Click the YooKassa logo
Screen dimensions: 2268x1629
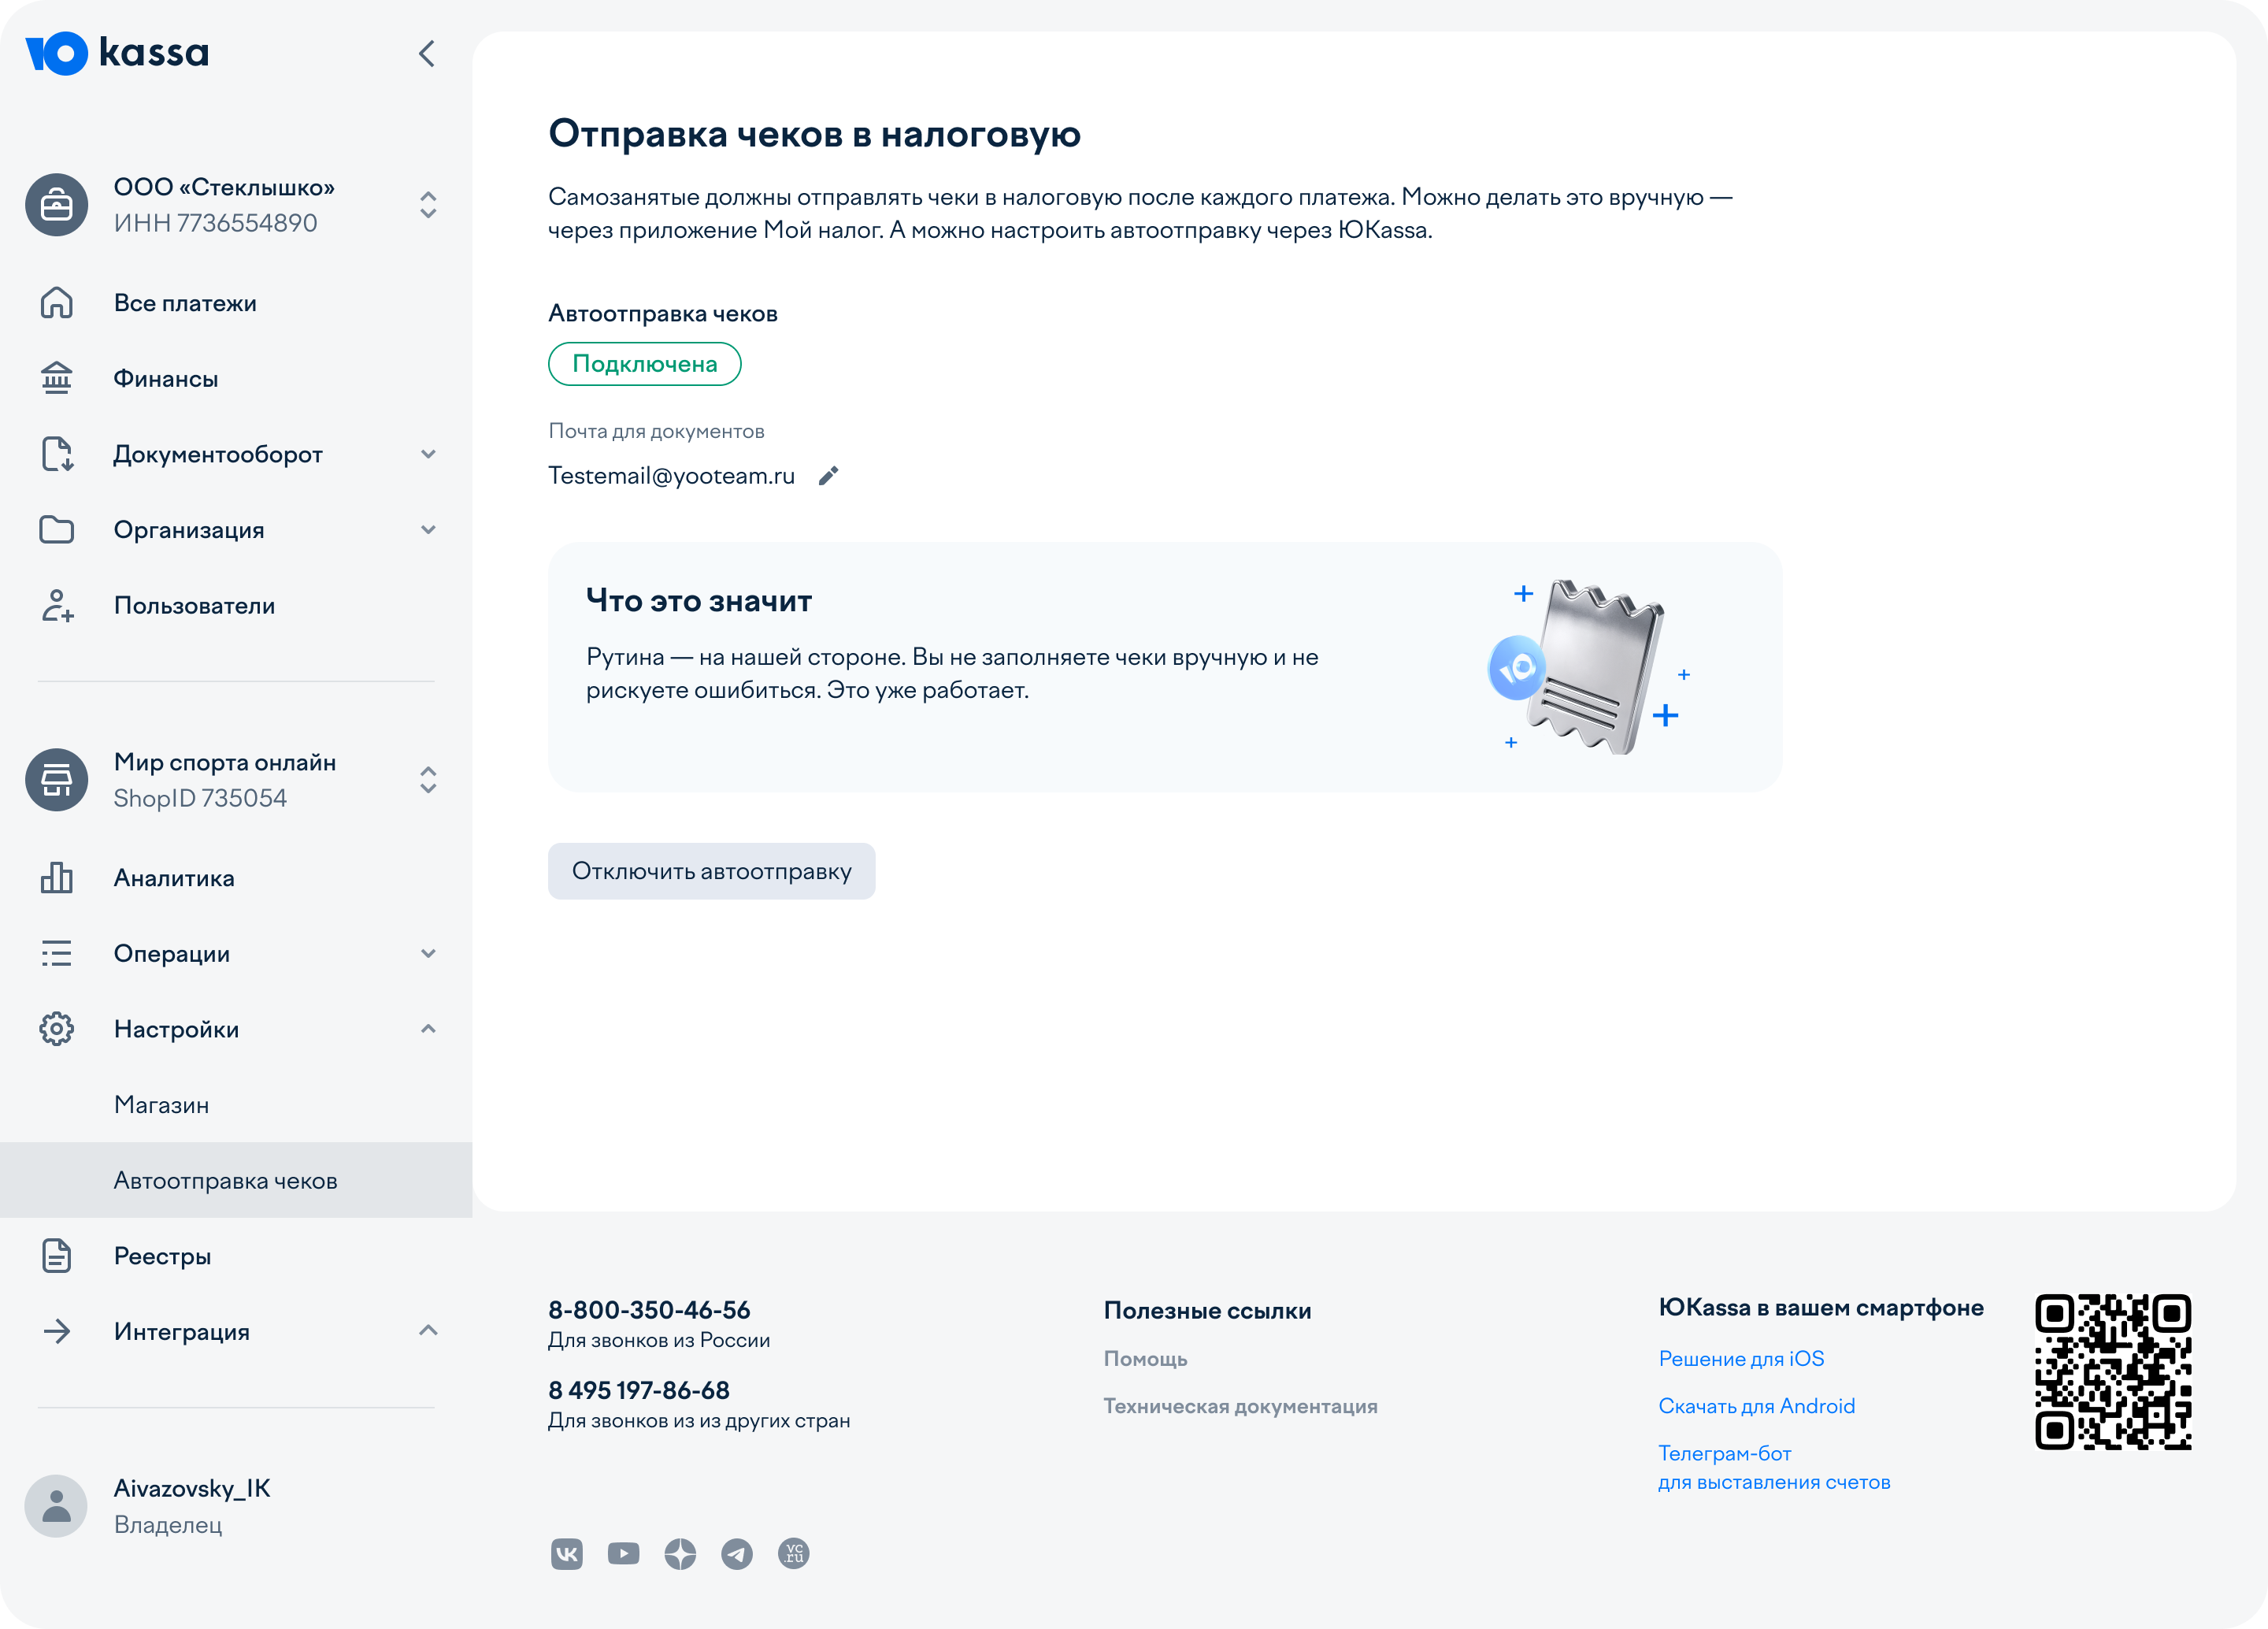pos(117,53)
